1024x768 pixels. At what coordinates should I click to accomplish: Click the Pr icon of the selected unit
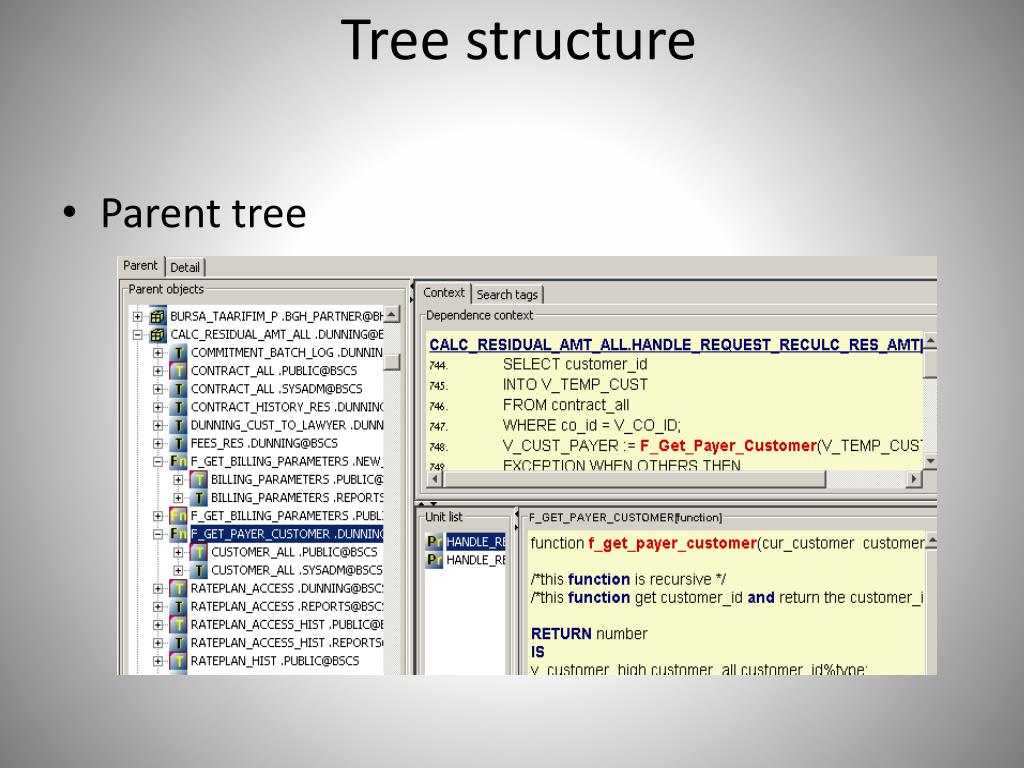tap(434, 542)
